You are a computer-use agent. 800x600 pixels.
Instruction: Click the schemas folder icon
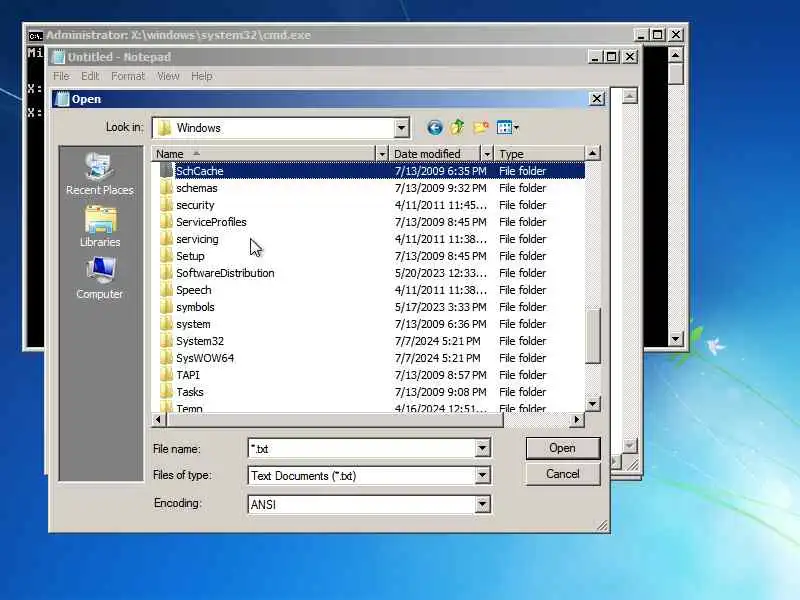coord(166,188)
